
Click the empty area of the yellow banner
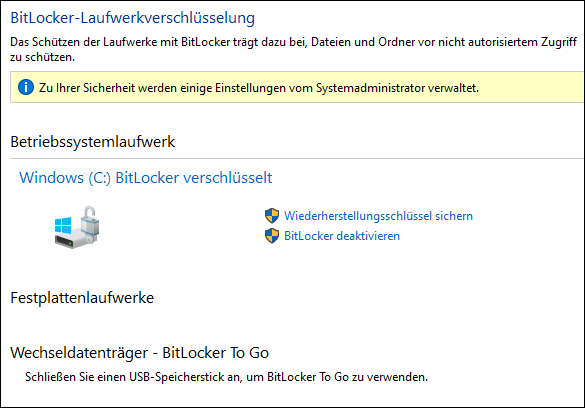coord(532,87)
